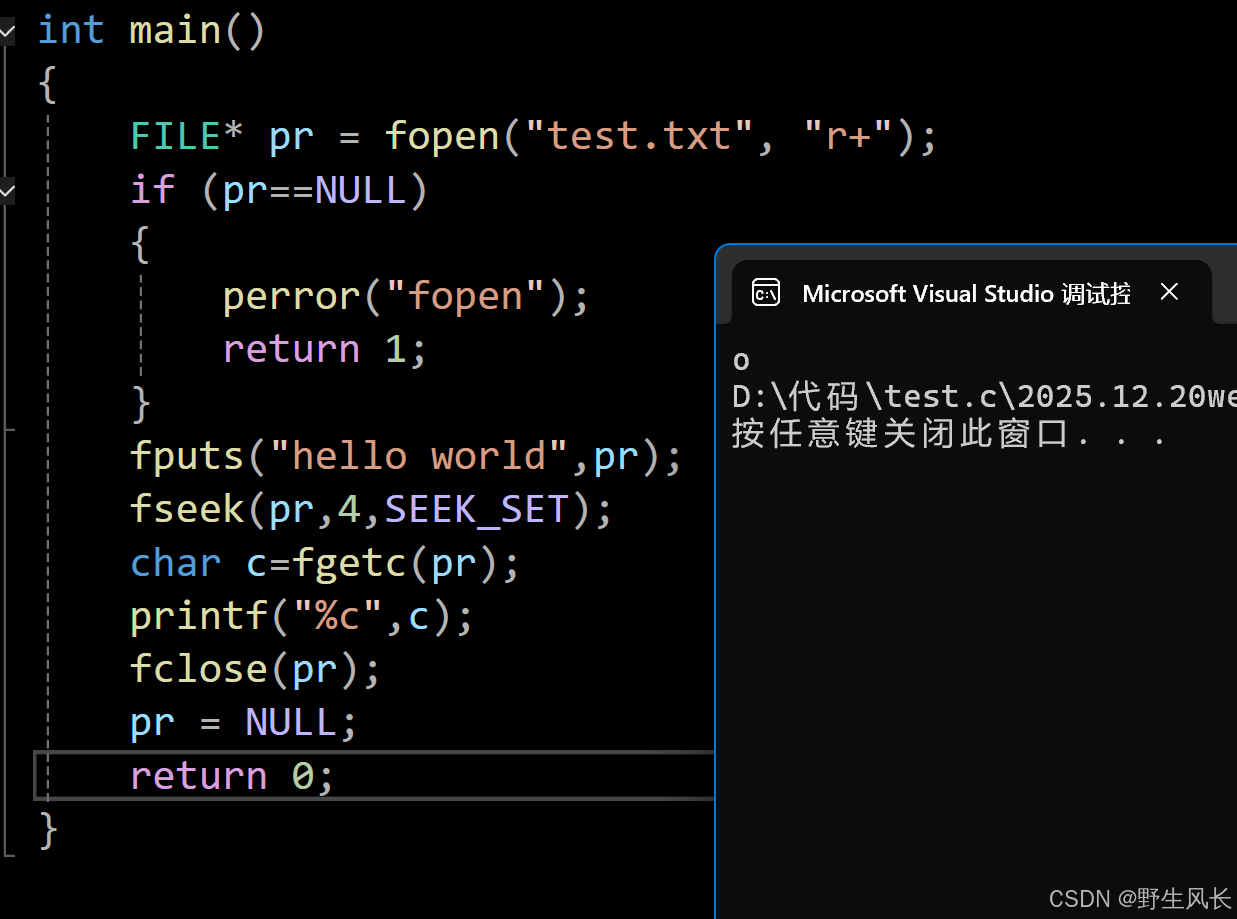Click the 'pr = NULL;' line
Image resolution: width=1237 pixels, height=919 pixels.
tap(244, 722)
